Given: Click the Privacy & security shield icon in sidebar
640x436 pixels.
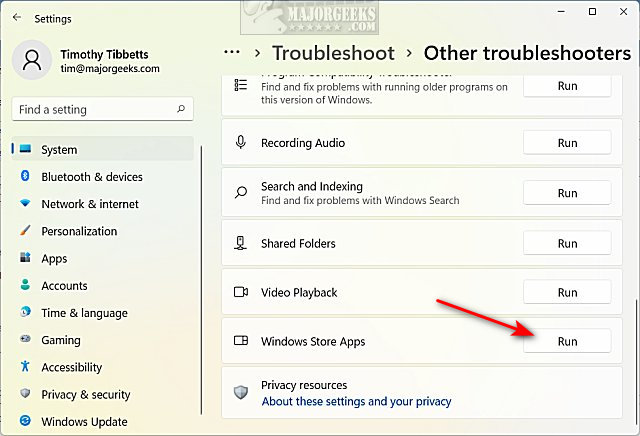Looking at the screenshot, I should (x=25, y=393).
